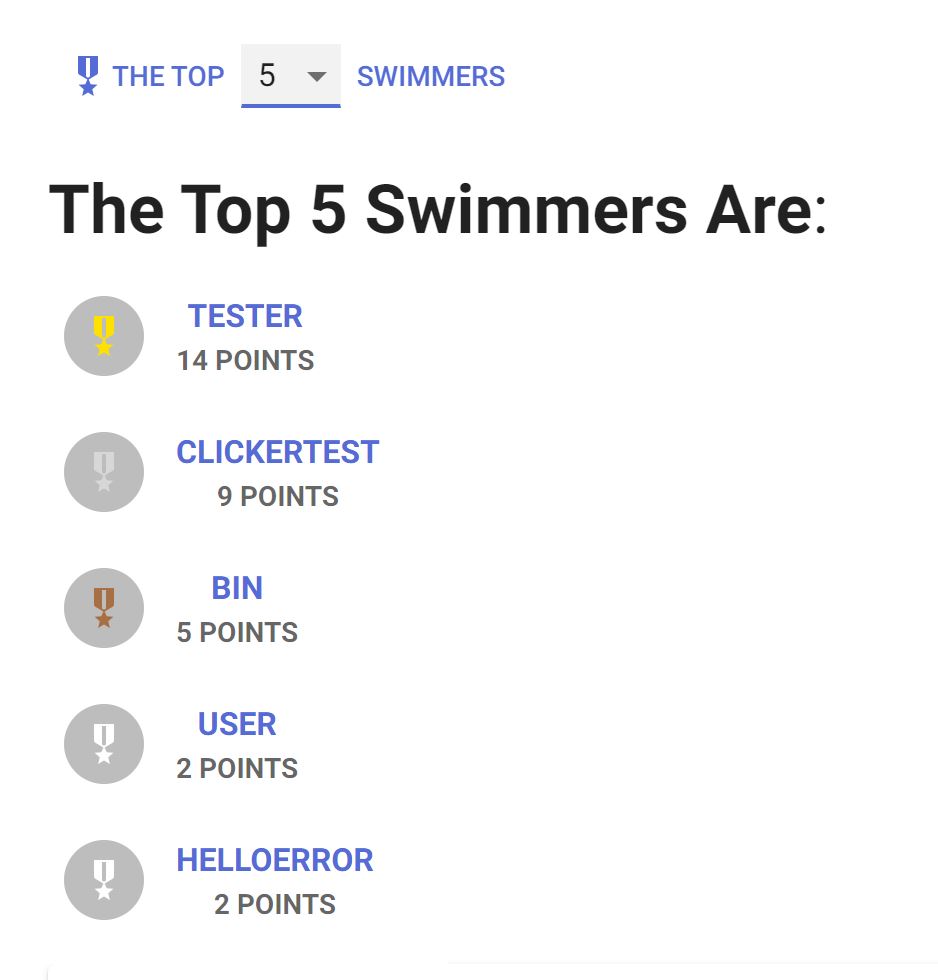Click the SWIMMERS label text
Screen dimensions: 938x980
[x=431, y=76]
